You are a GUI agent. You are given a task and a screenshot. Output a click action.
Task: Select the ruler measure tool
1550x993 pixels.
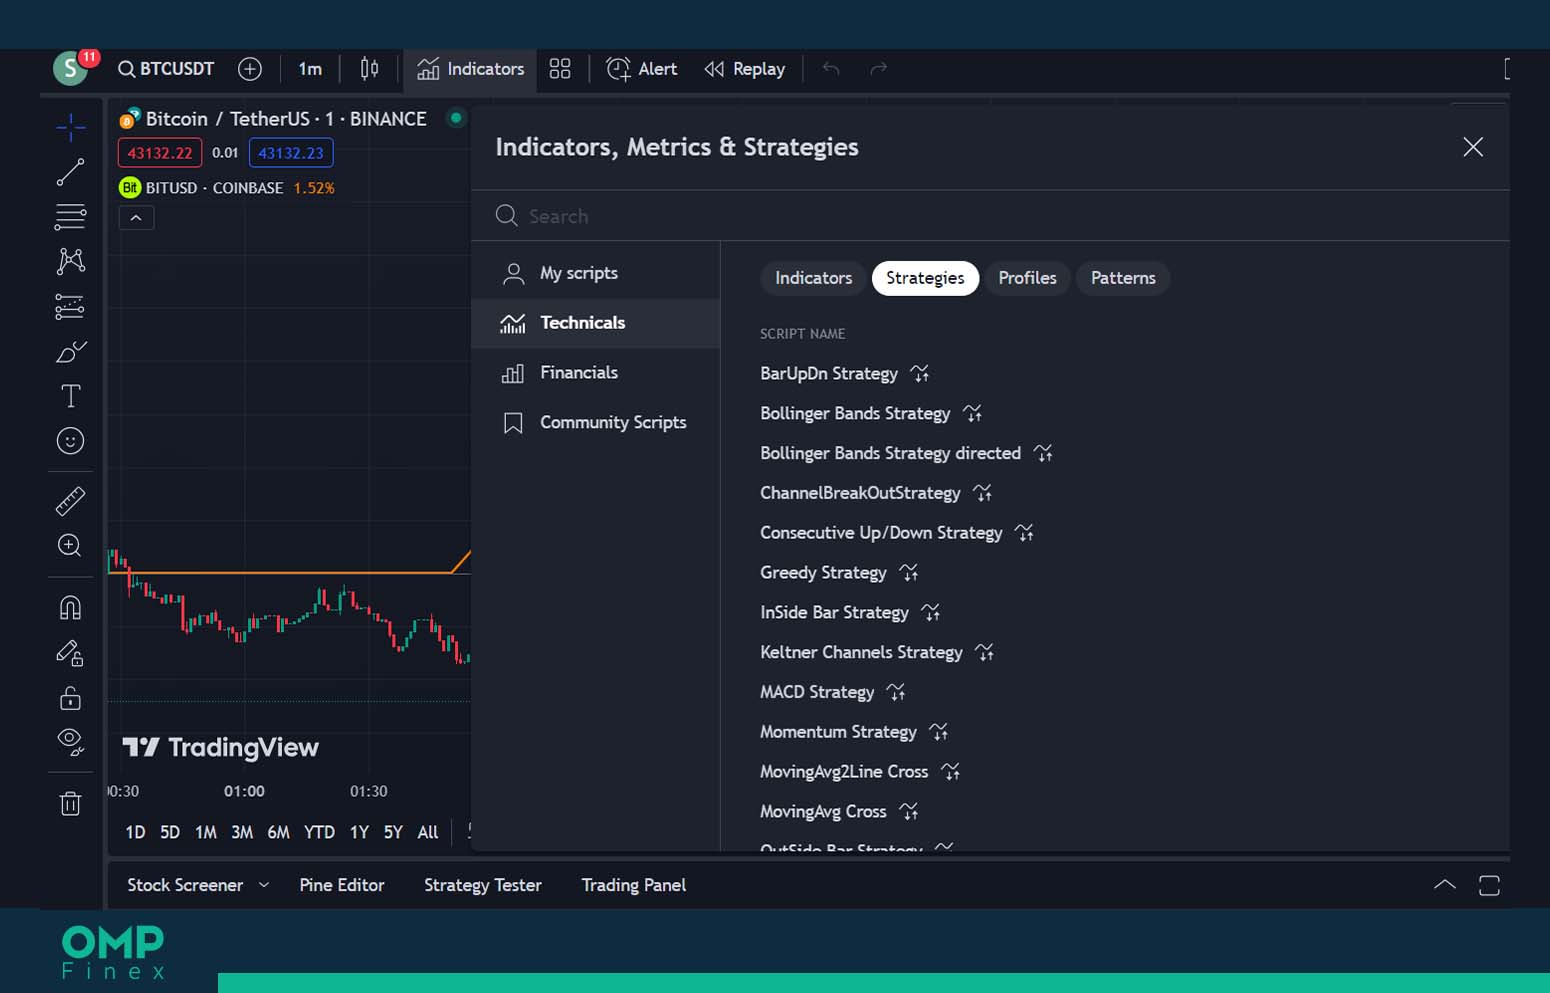pos(70,500)
